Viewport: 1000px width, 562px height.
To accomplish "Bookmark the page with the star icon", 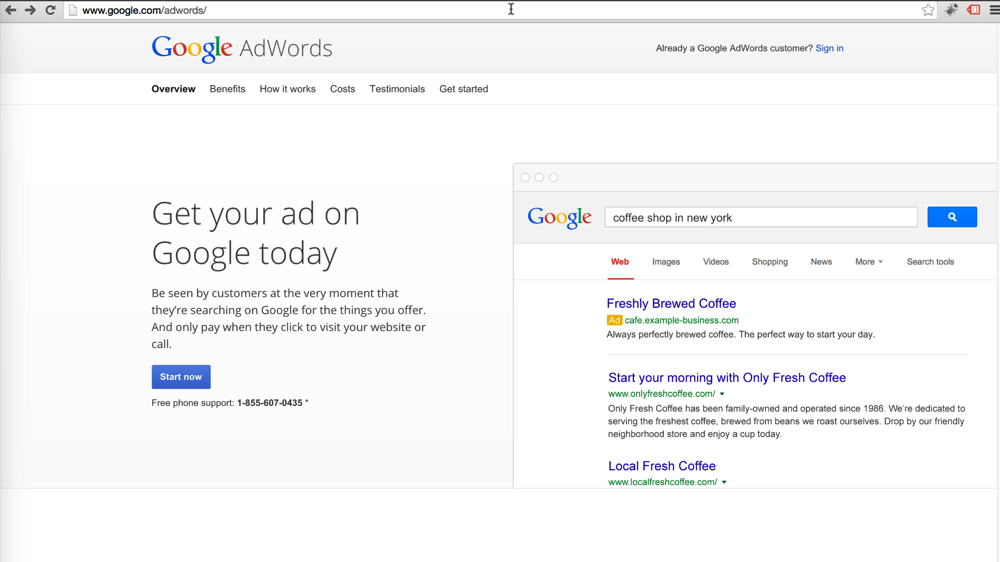I will pos(928,10).
